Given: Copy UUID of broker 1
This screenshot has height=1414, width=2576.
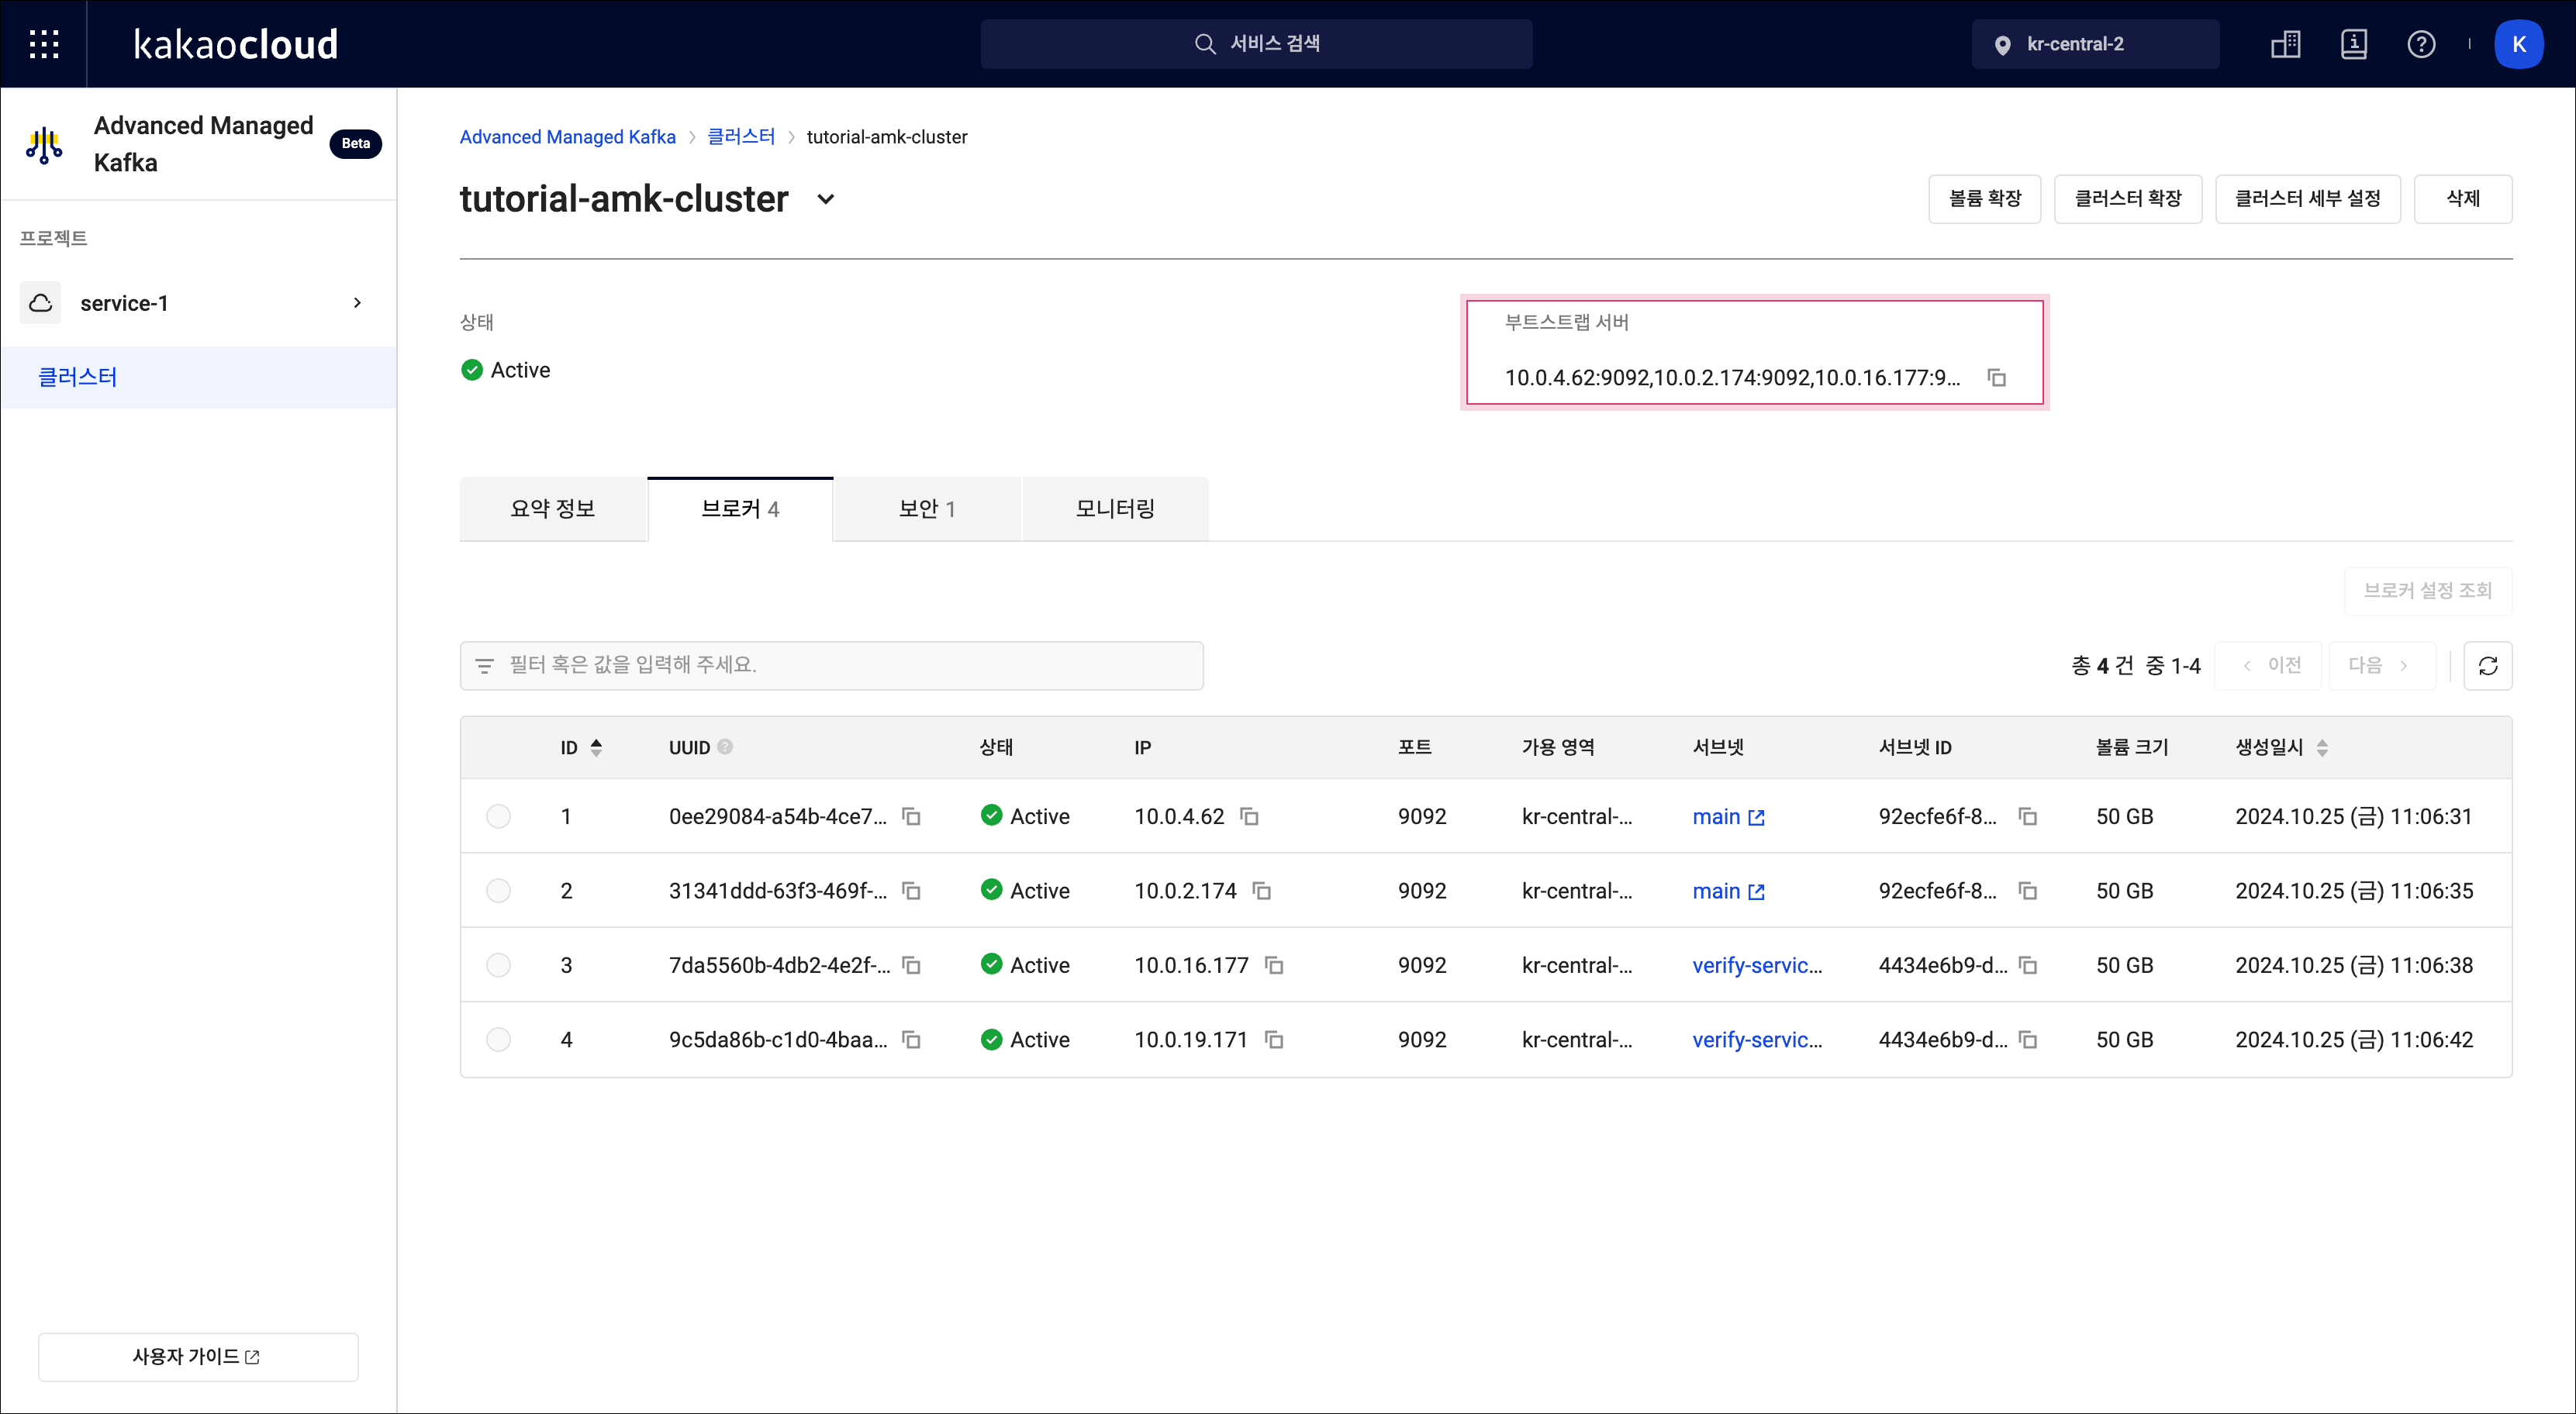Looking at the screenshot, I should pyautogui.click(x=911, y=816).
